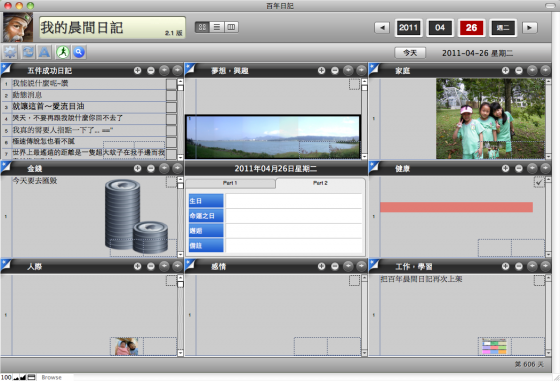Open the year selector 2011
Screen dimensions: 560x381
coord(408,27)
